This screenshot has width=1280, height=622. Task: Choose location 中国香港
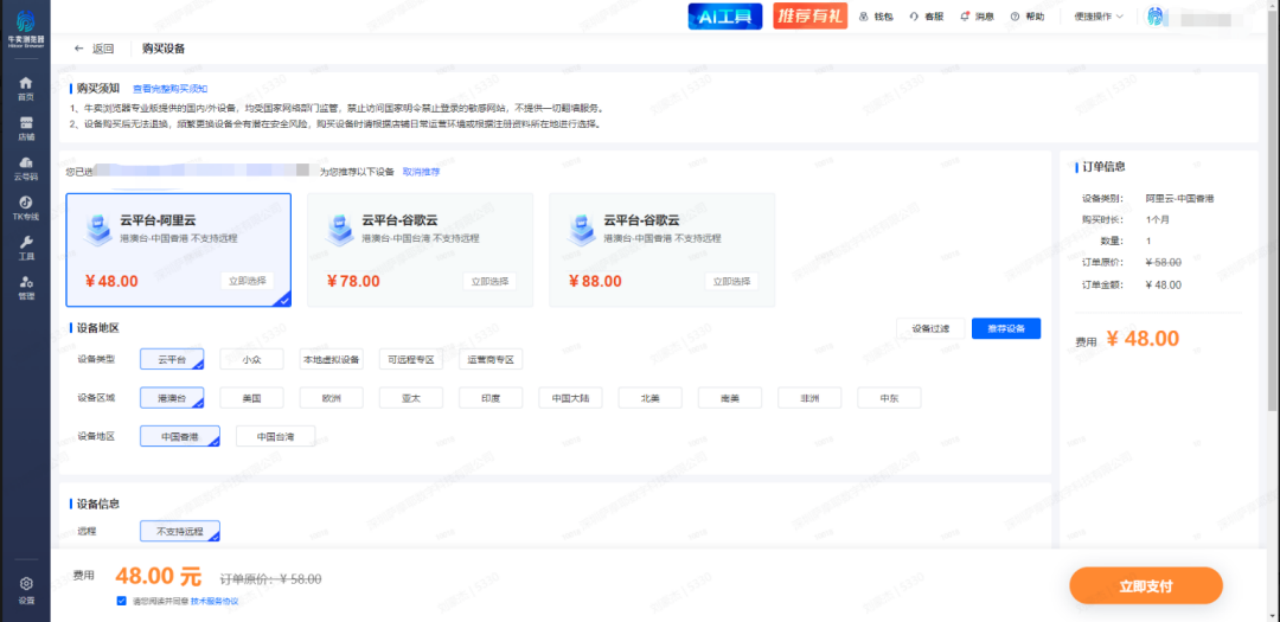(180, 437)
